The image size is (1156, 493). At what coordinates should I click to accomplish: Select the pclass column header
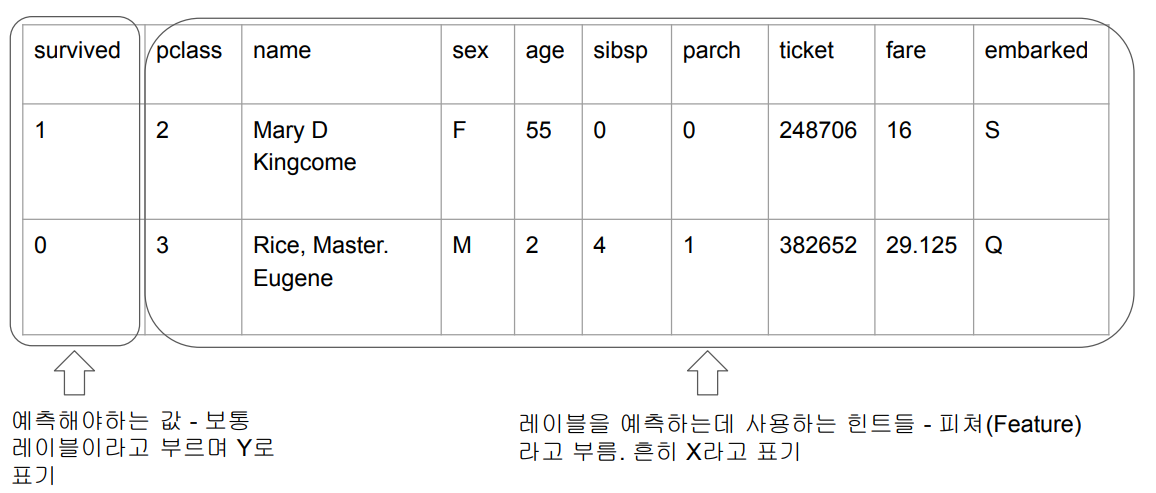coord(189,51)
